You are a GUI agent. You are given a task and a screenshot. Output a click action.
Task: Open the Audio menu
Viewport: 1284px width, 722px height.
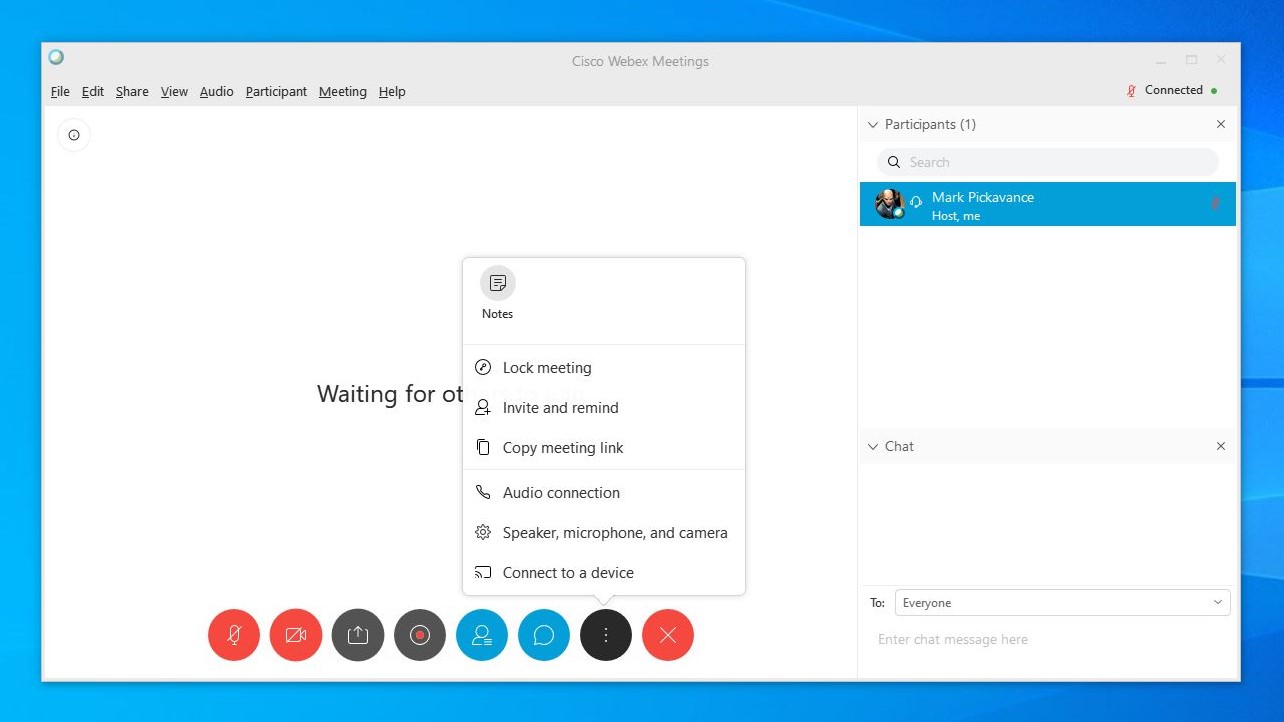click(x=216, y=91)
